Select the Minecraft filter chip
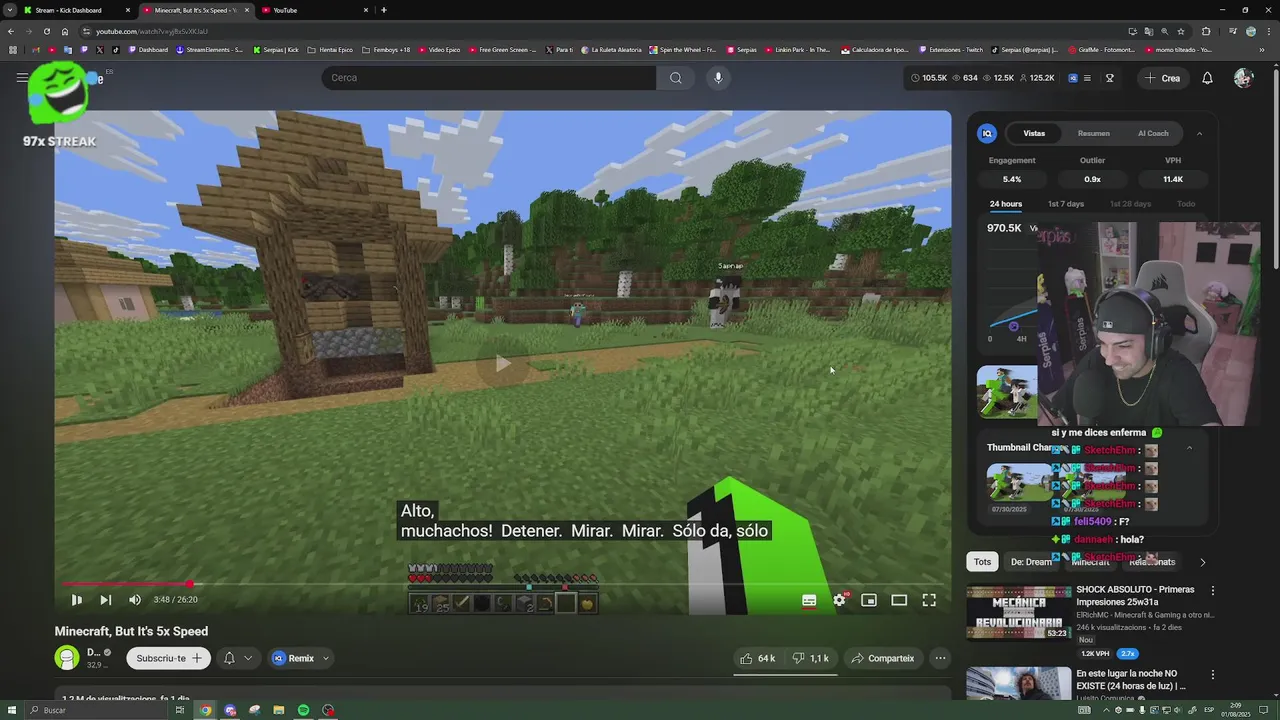The height and width of the screenshot is (720, 1280). tap(1091, 562)
